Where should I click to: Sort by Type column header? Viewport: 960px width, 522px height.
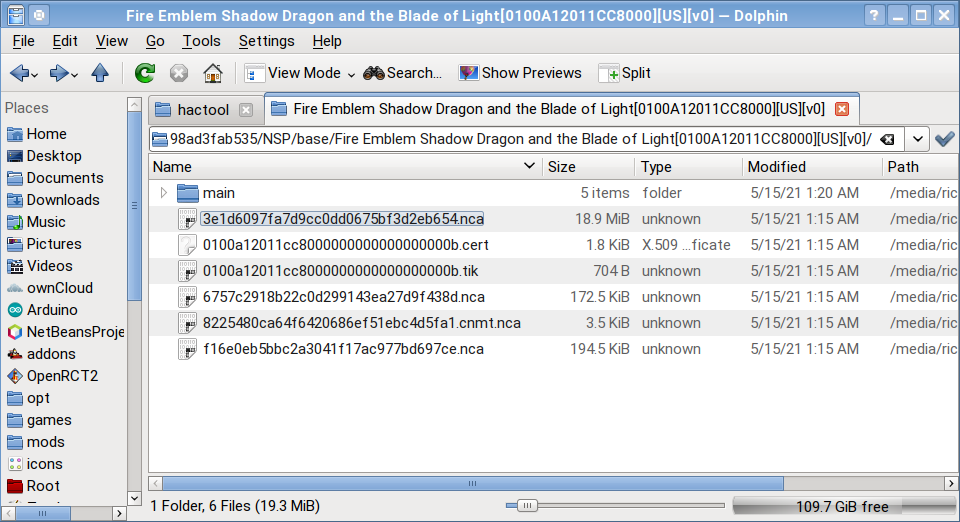(689, 166)
